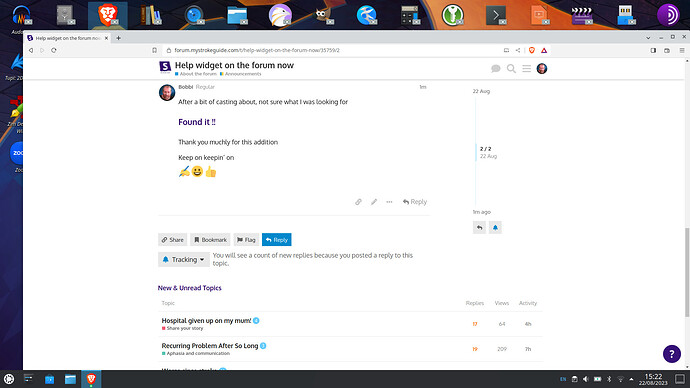Jump to '22 Aug' at timeline top
The image size is (690, 388).
(481, 91)
